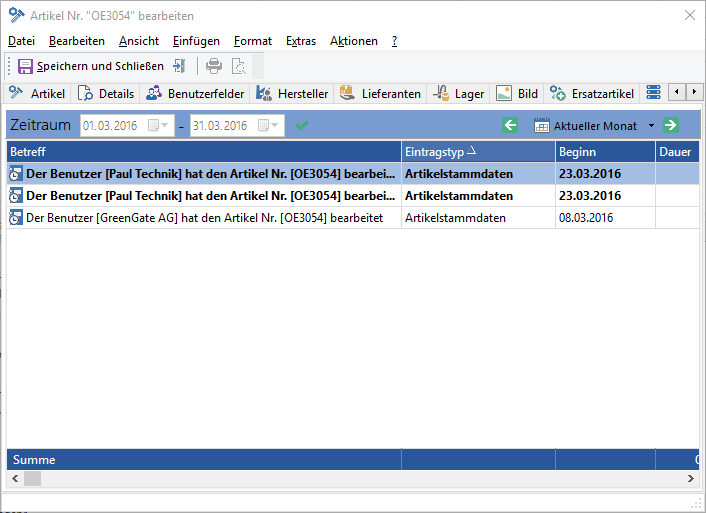Screen dimensions: 706x513
Task: Switch to the Bild tab
Action: click(517, 93)
